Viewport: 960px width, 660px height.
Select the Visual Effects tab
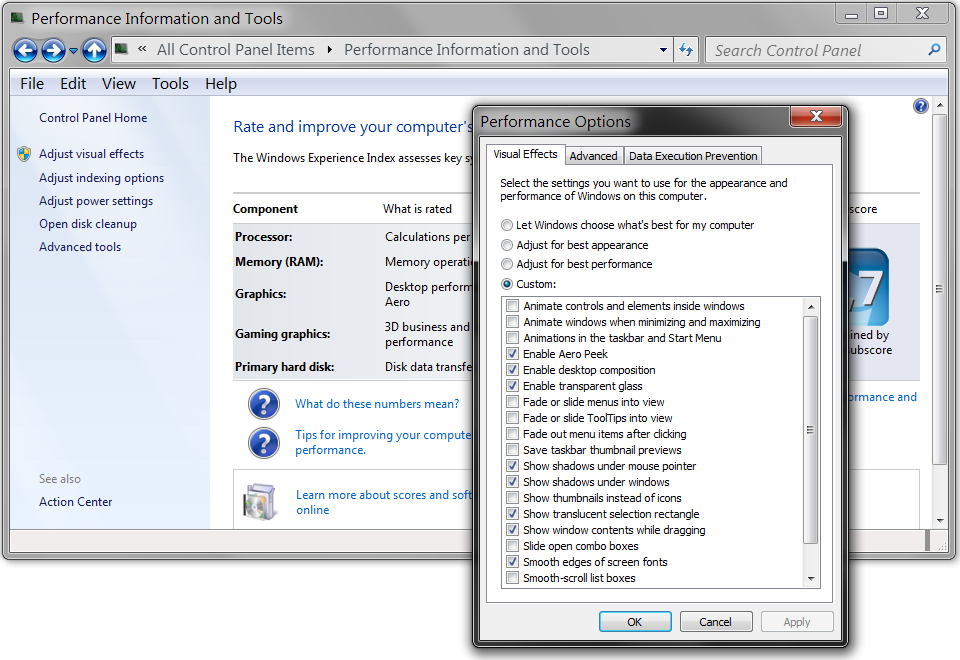tap(525, 154)
